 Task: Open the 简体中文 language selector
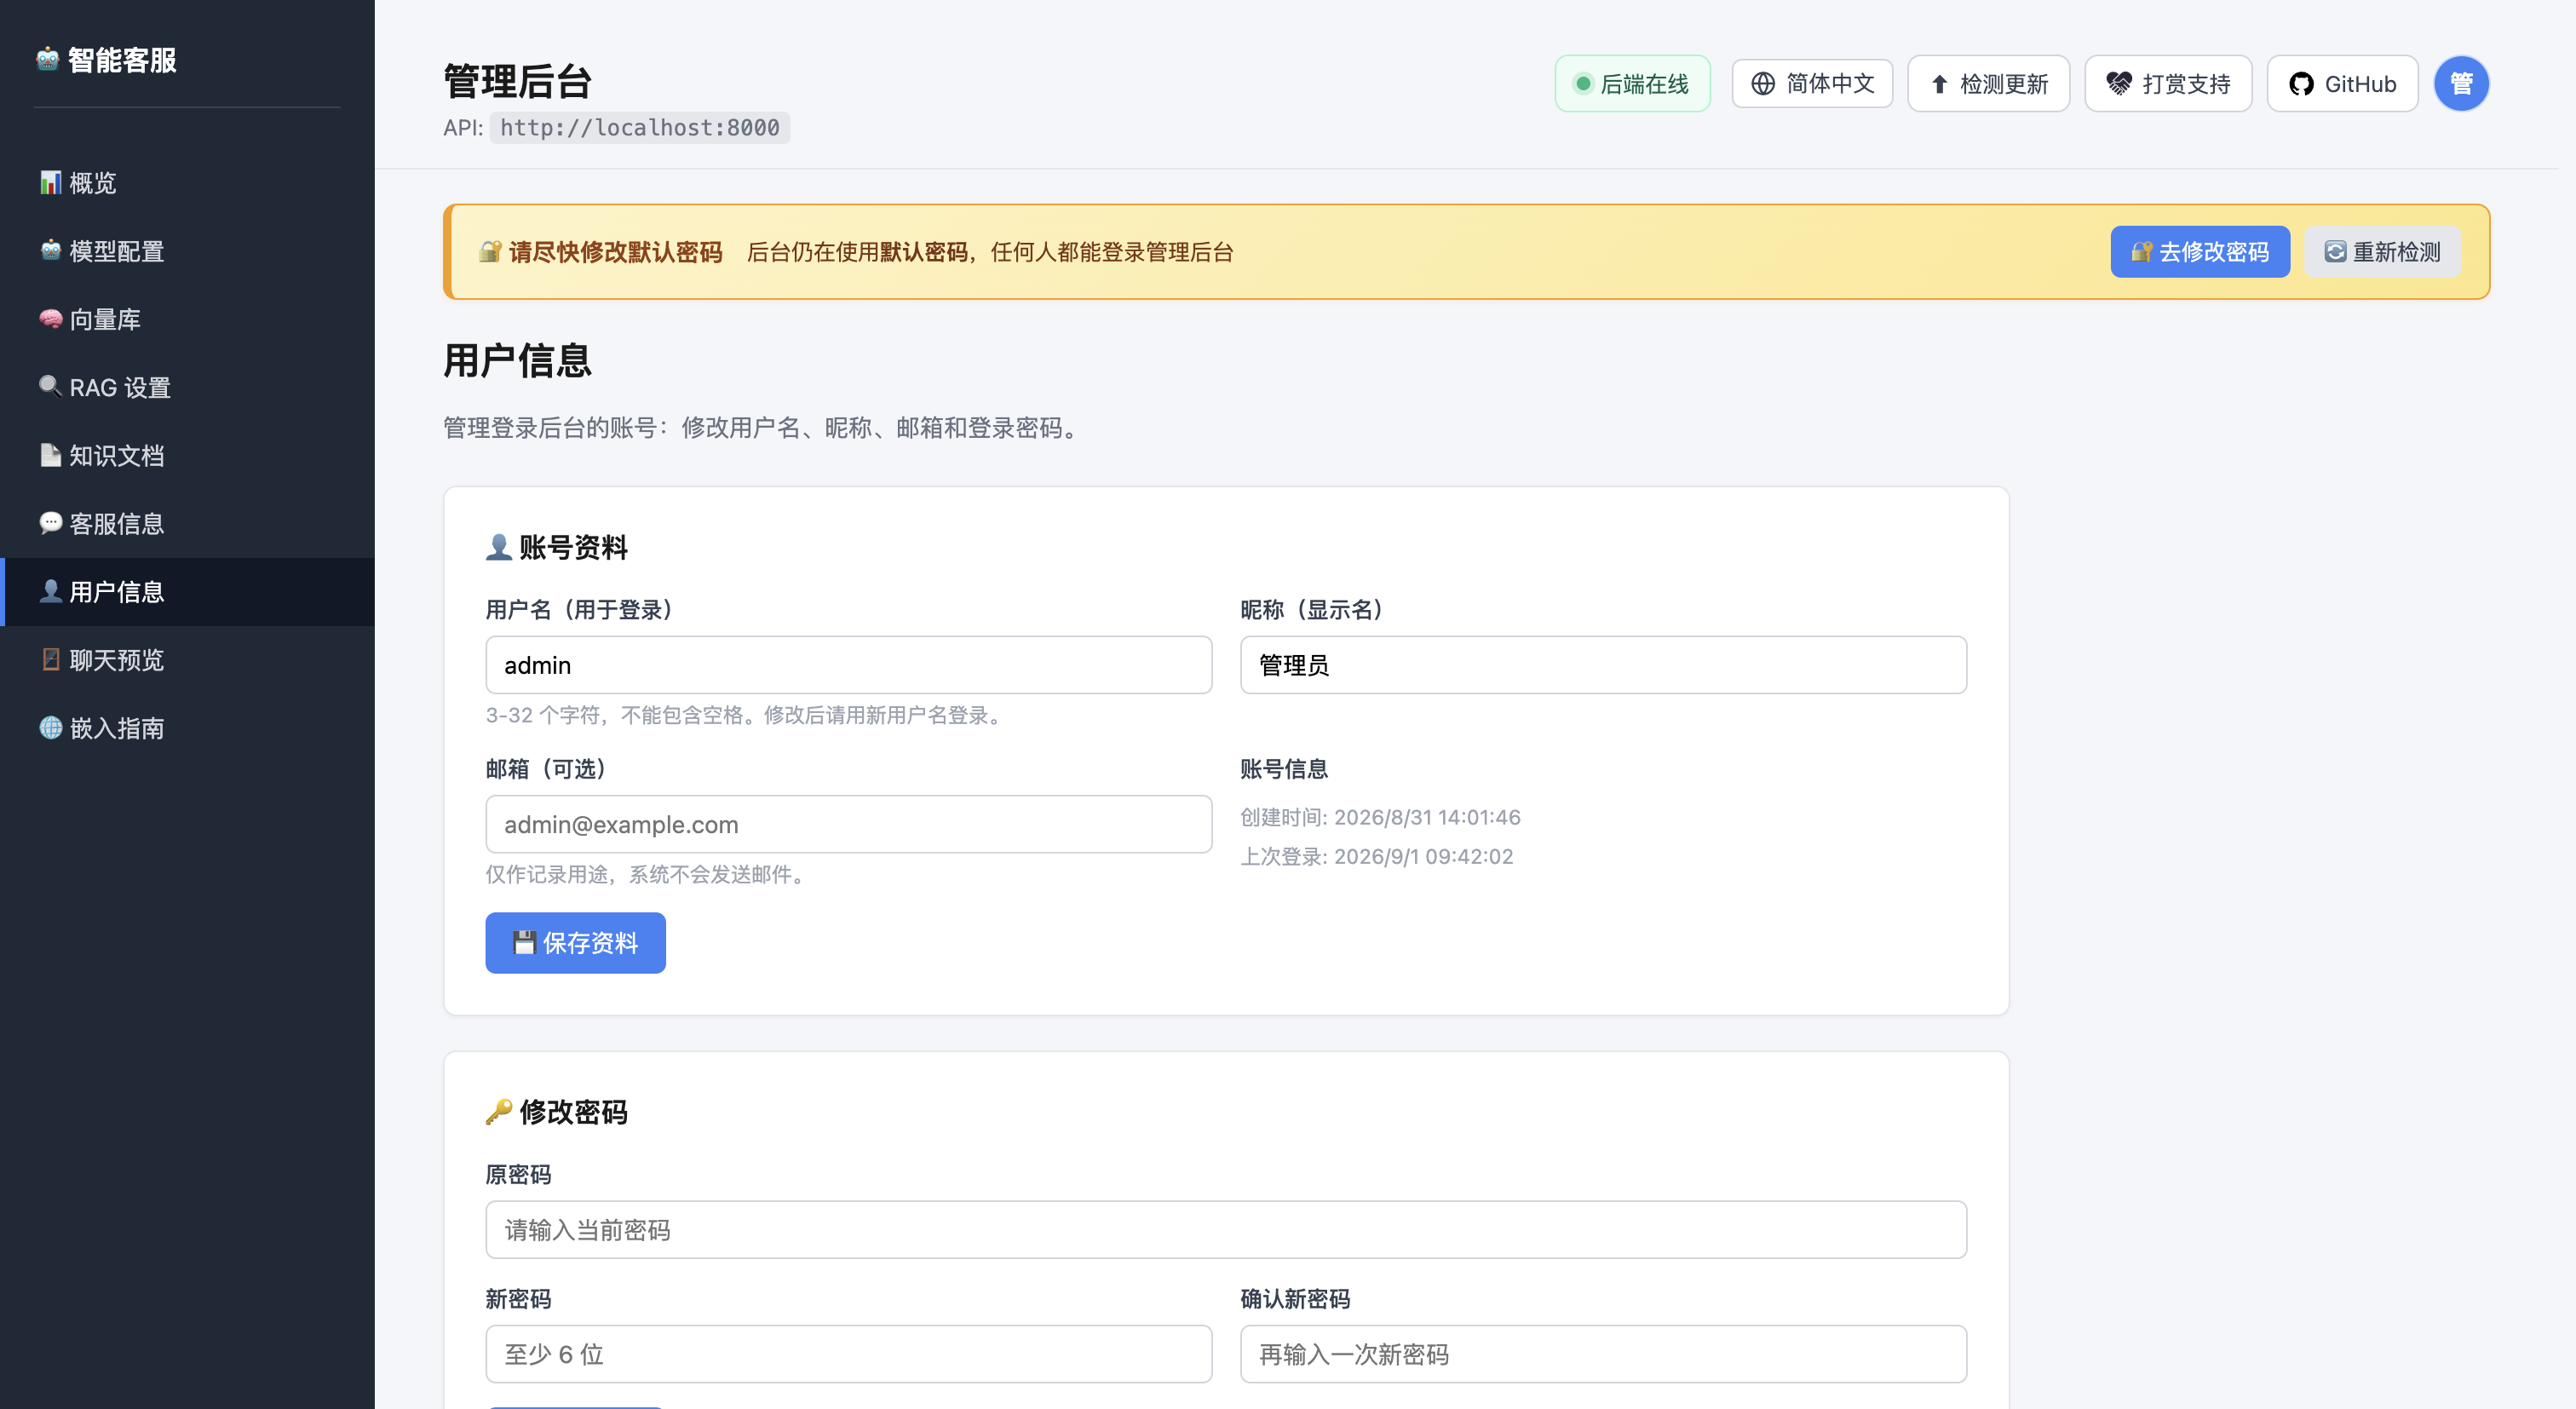[x=1812, y=83]
